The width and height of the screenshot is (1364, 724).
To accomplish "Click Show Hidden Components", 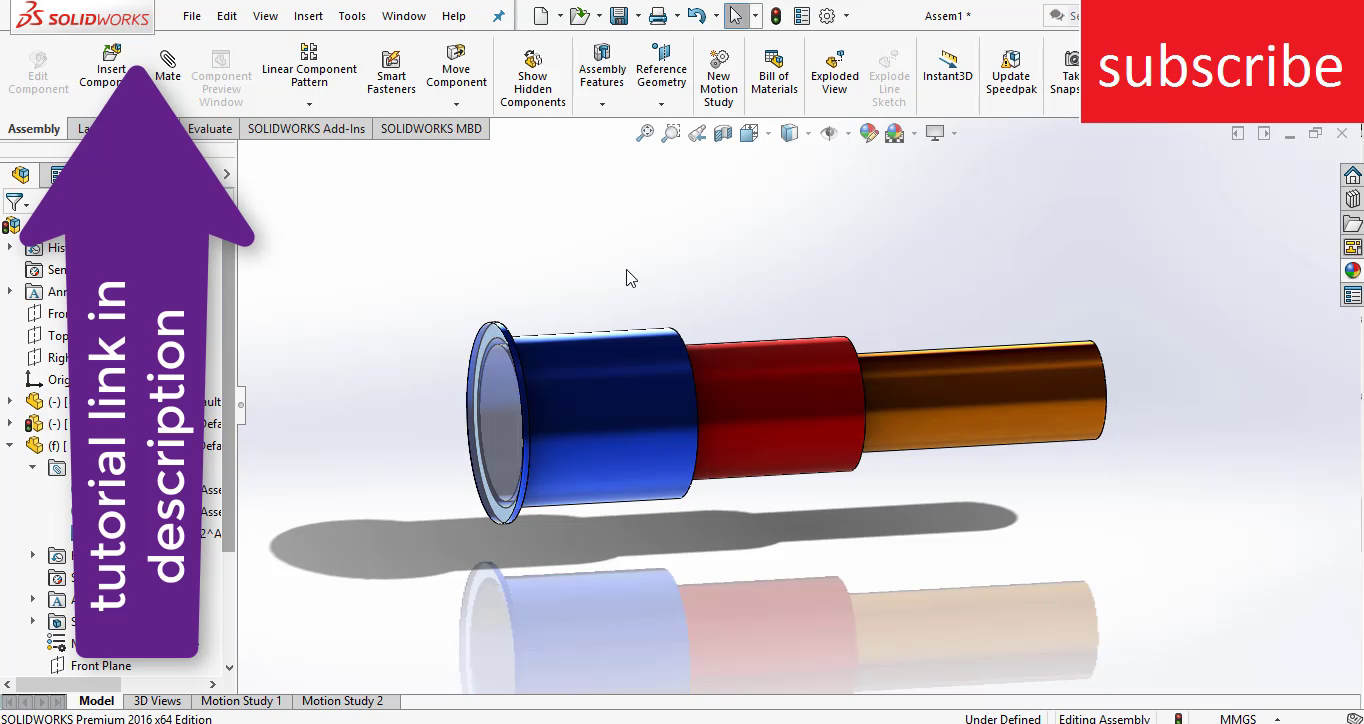I will [533, 78].
